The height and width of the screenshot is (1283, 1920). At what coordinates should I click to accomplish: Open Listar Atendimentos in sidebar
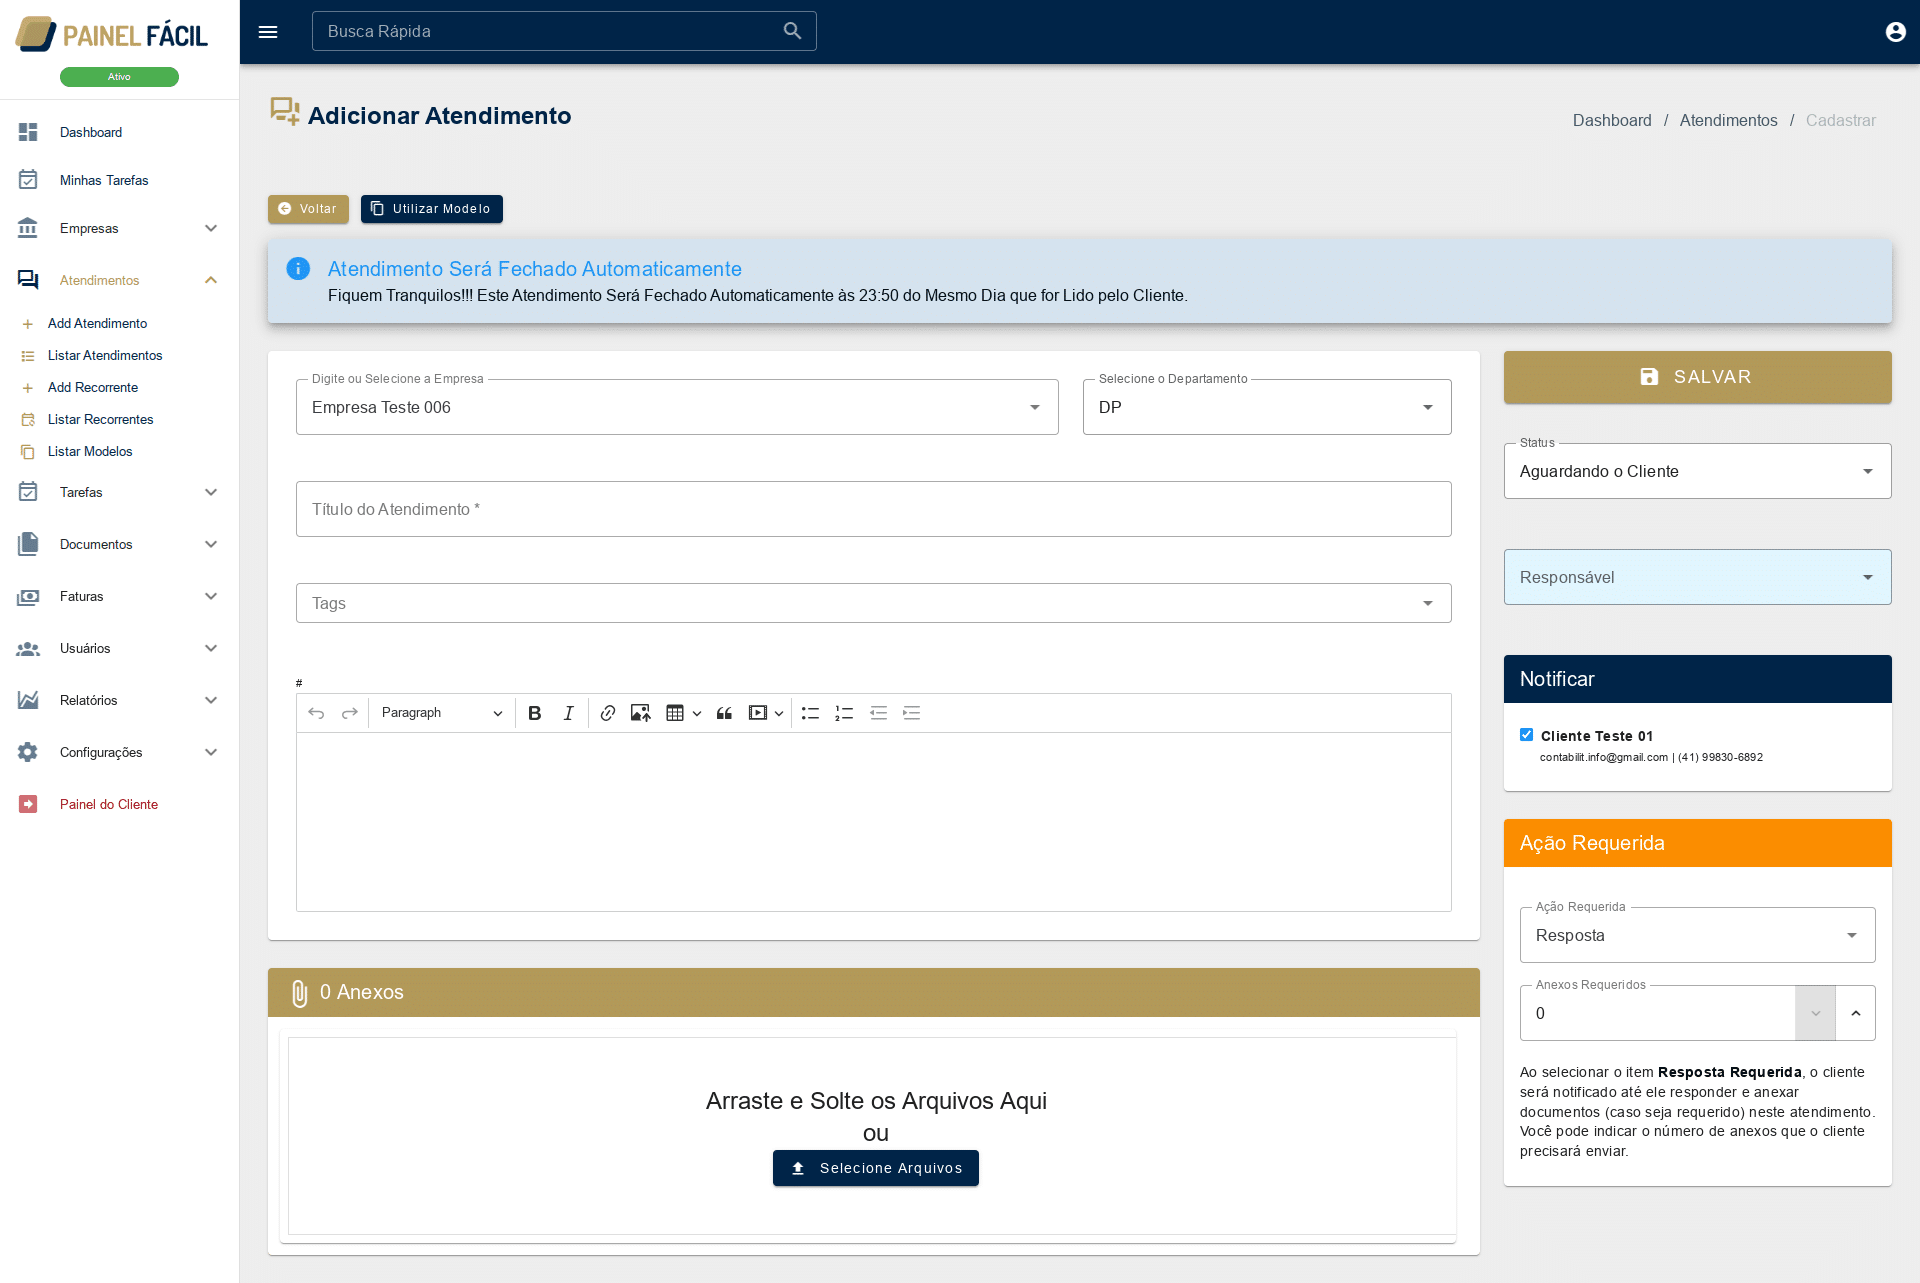pos(105,355)
